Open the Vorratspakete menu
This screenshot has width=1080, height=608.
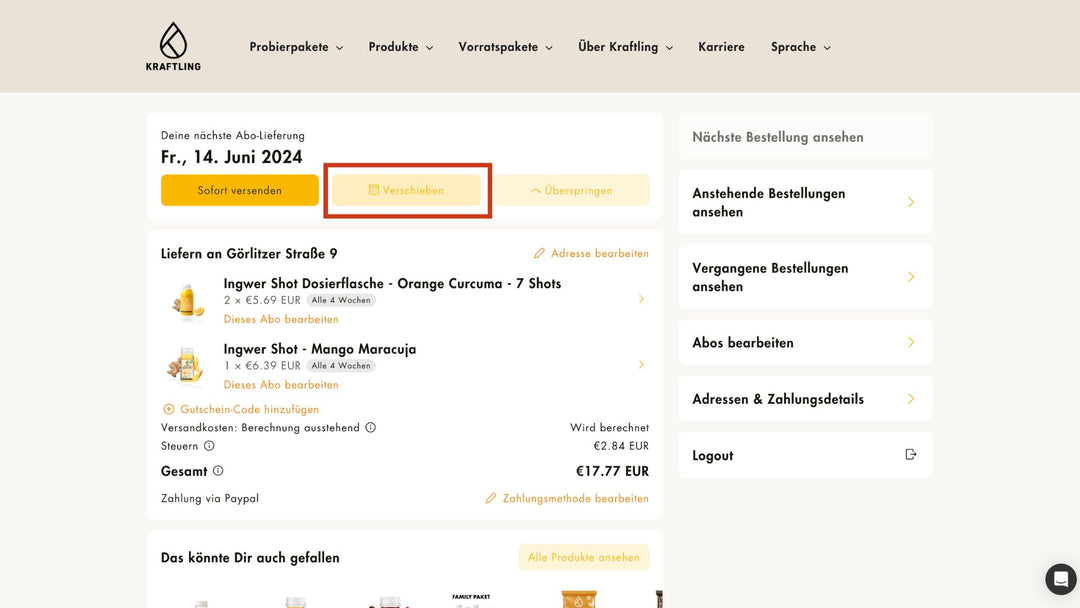point(505,47)
